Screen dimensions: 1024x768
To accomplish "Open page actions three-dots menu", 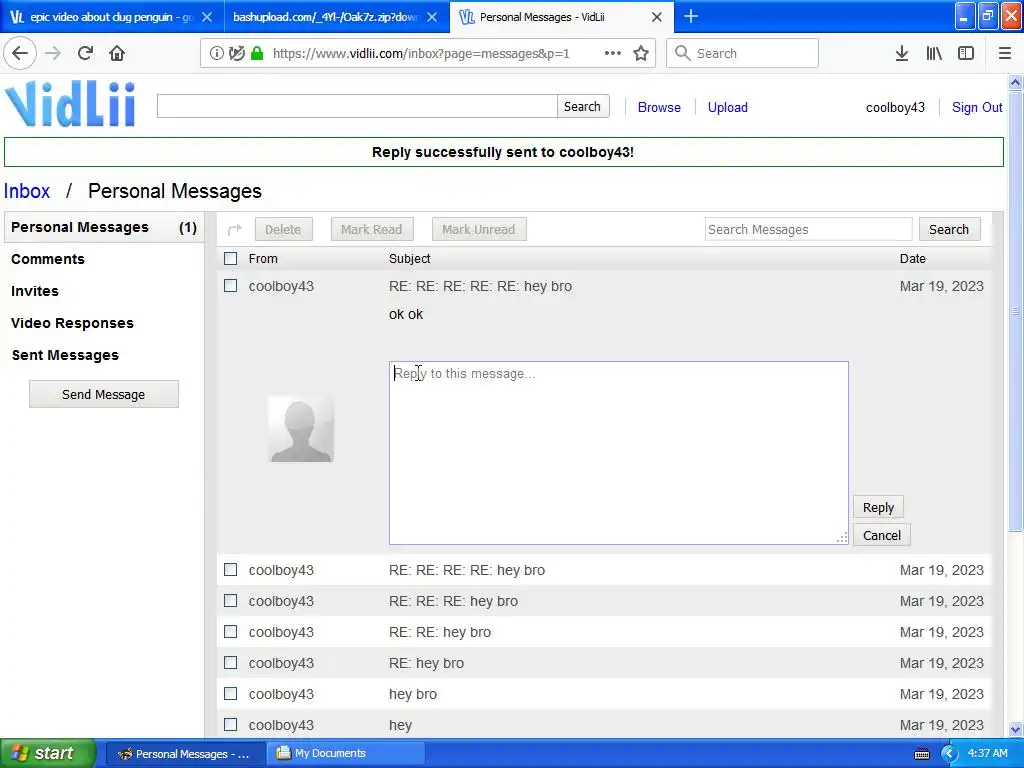I will point(613,53).
